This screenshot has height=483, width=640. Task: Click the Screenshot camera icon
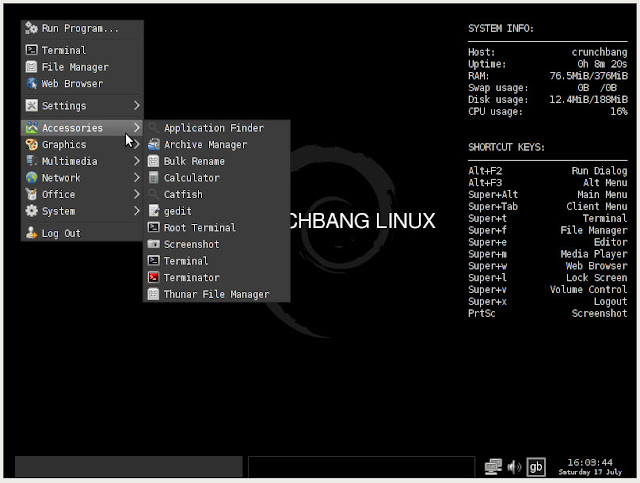[153, 244]
